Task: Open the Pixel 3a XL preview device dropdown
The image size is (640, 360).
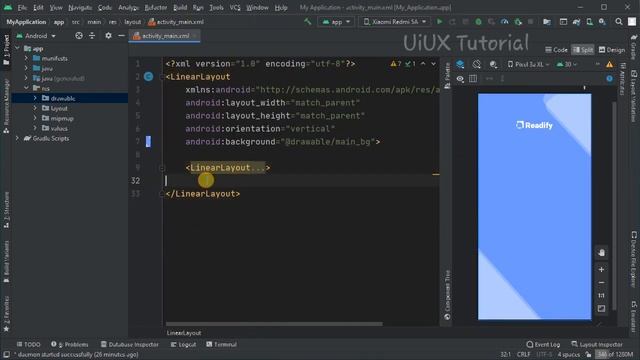Action: [x=529, y=64]
